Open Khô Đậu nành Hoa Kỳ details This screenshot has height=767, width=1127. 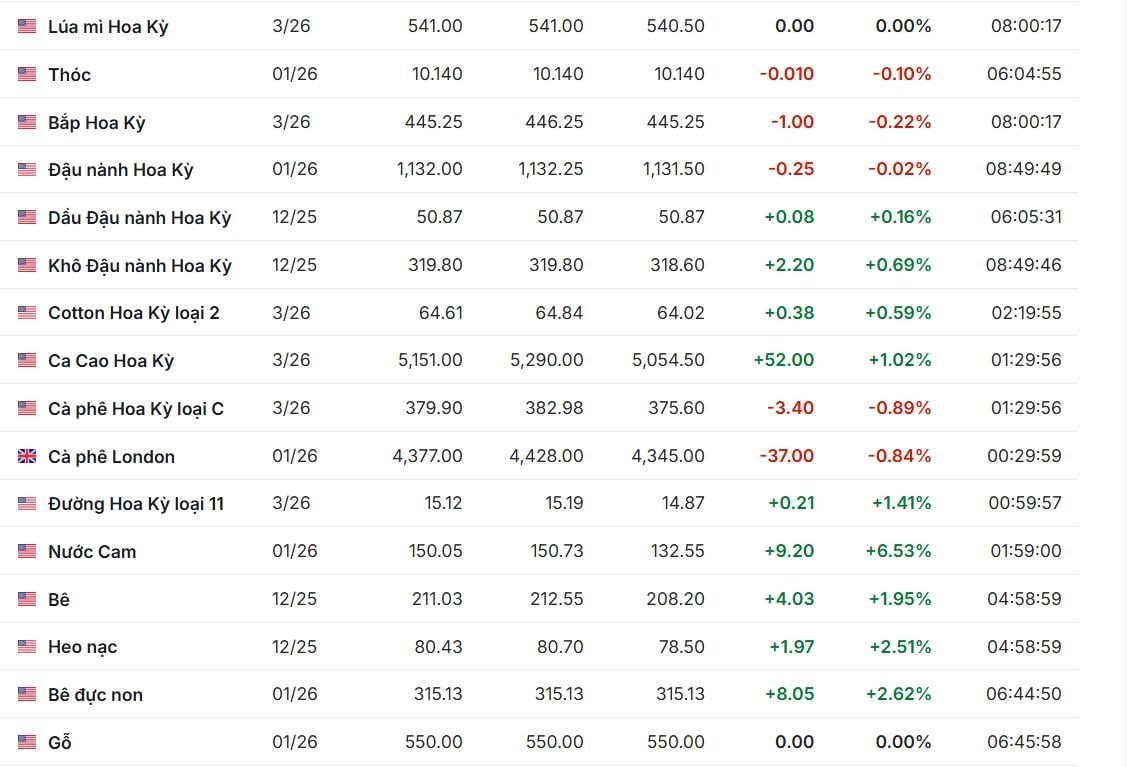[139, 265]
